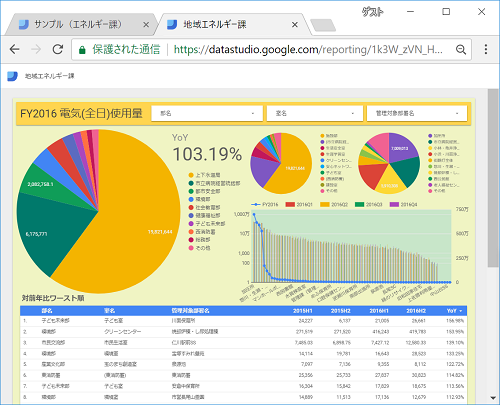The height and width of the screenshot is (405, 500).
Task: Select the 地域エネルギー課 tab
Action: (233, 24)
